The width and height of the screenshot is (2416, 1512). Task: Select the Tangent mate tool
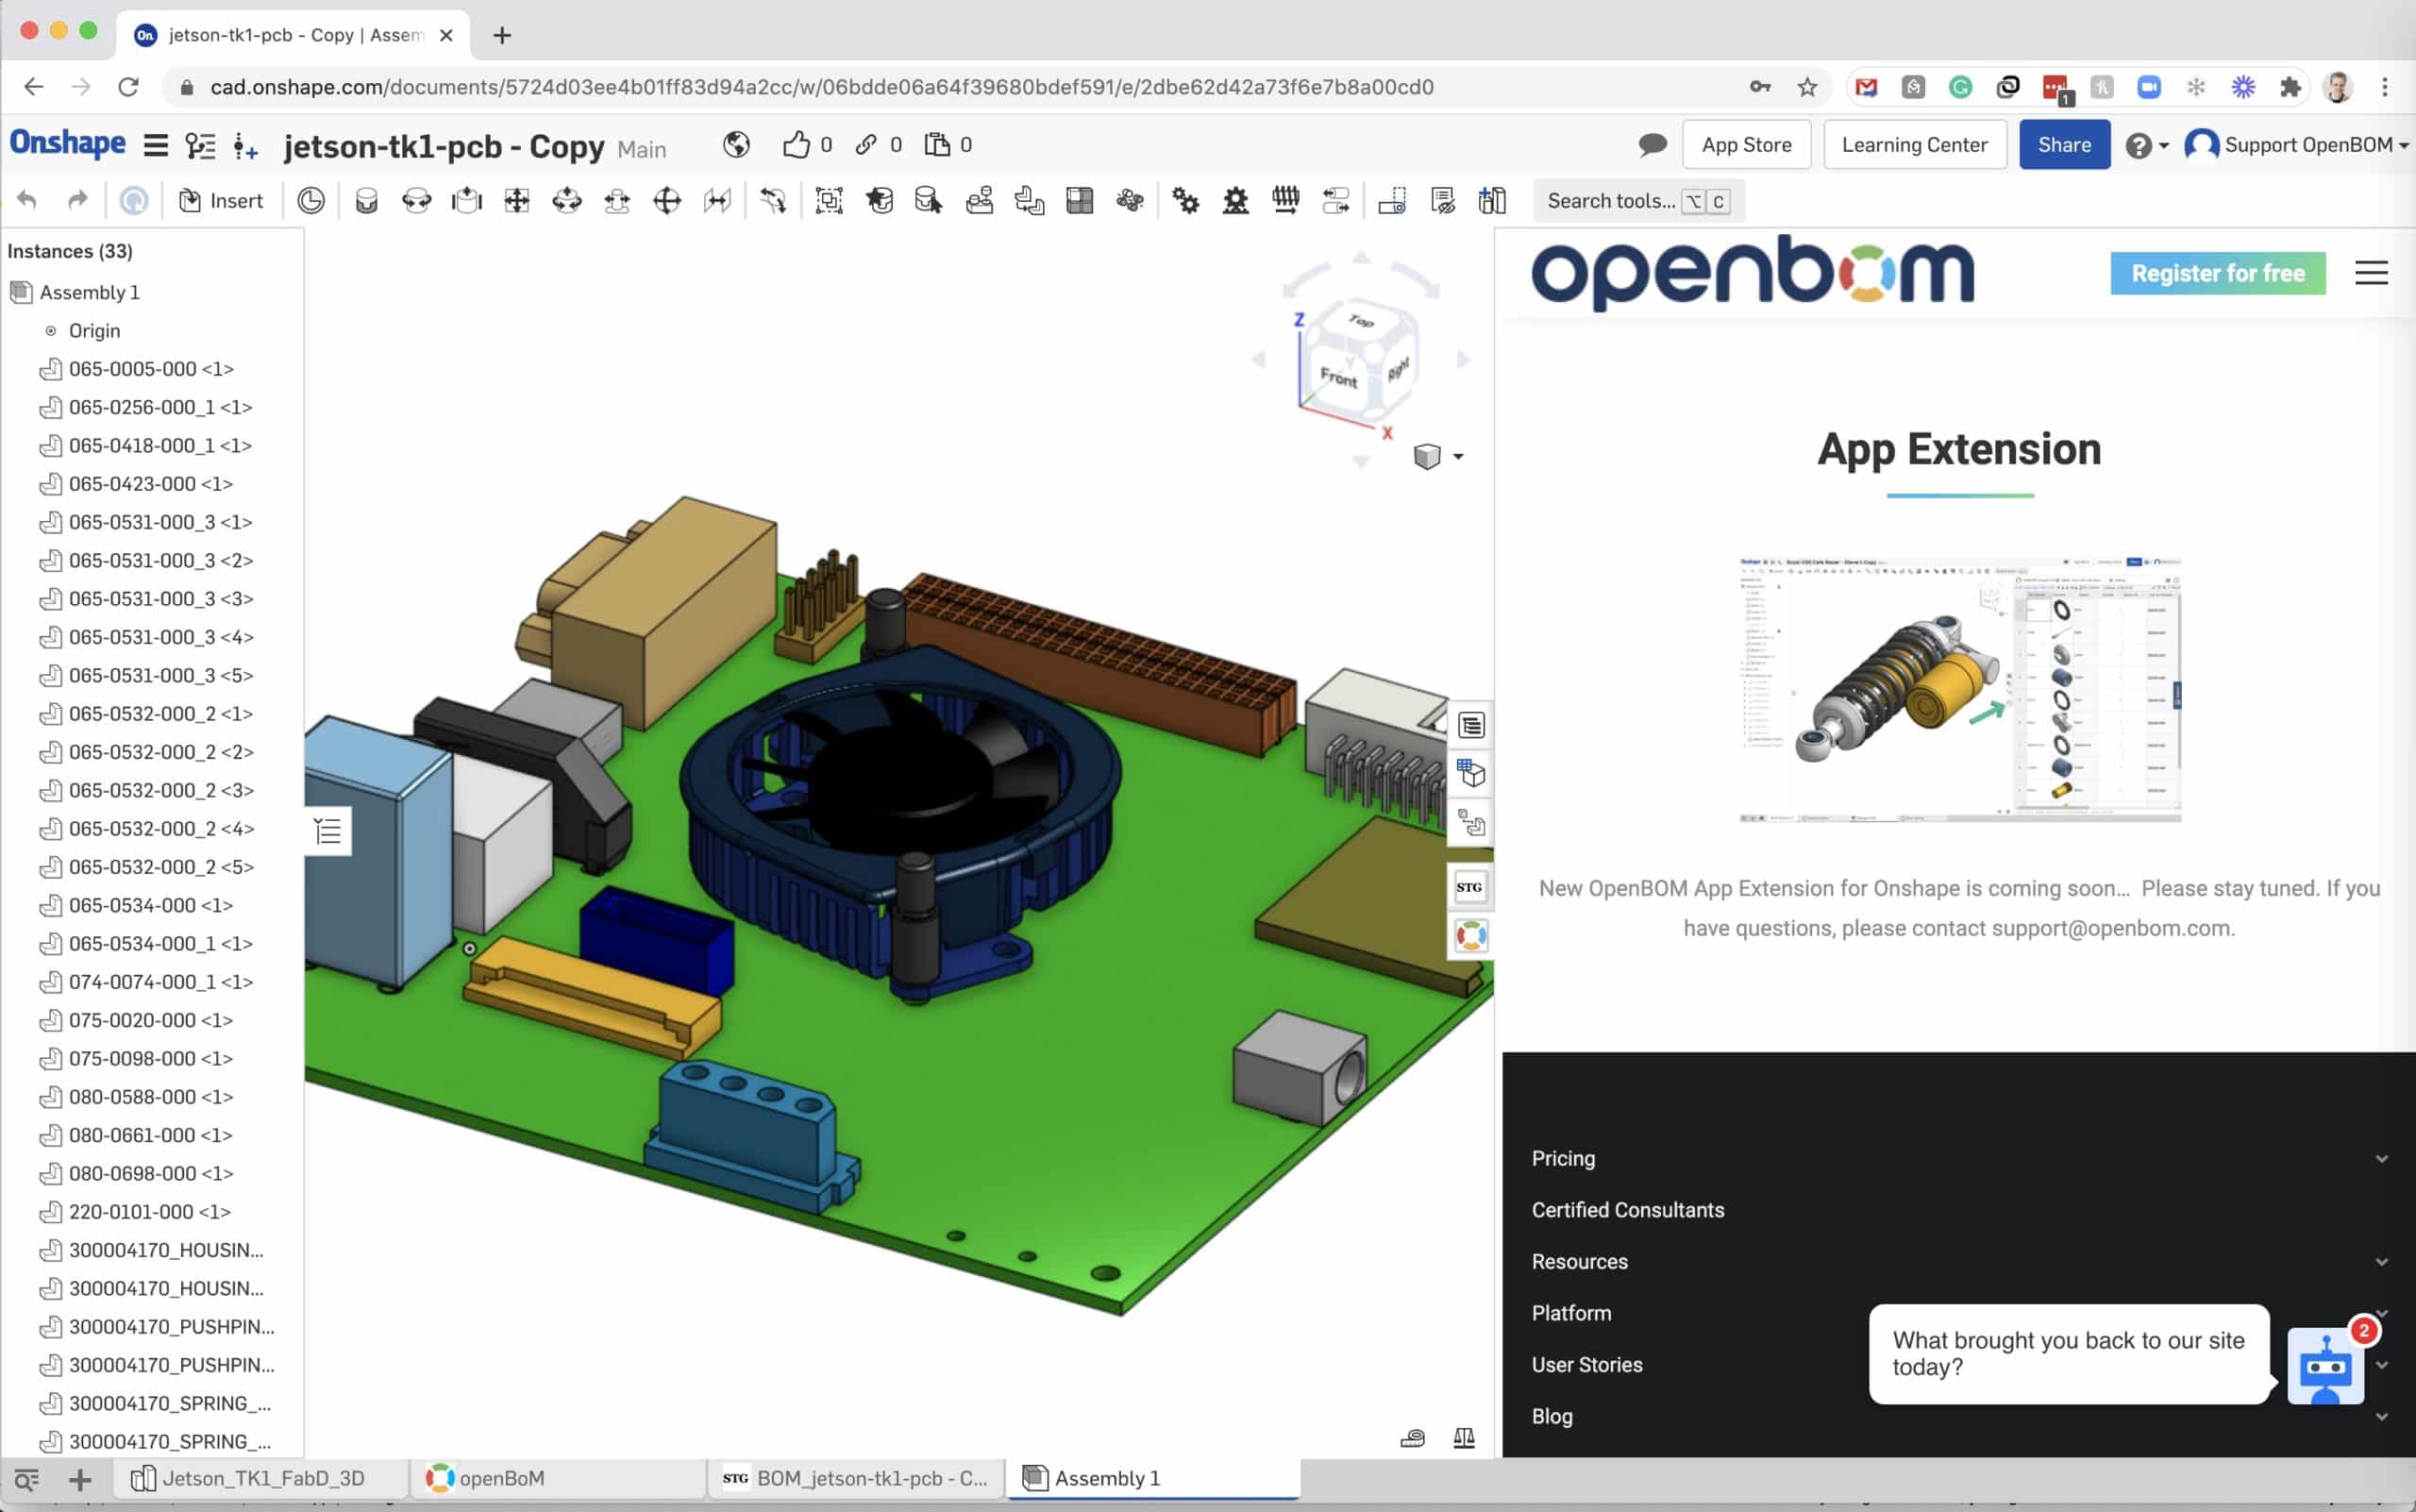click(773, 201)
